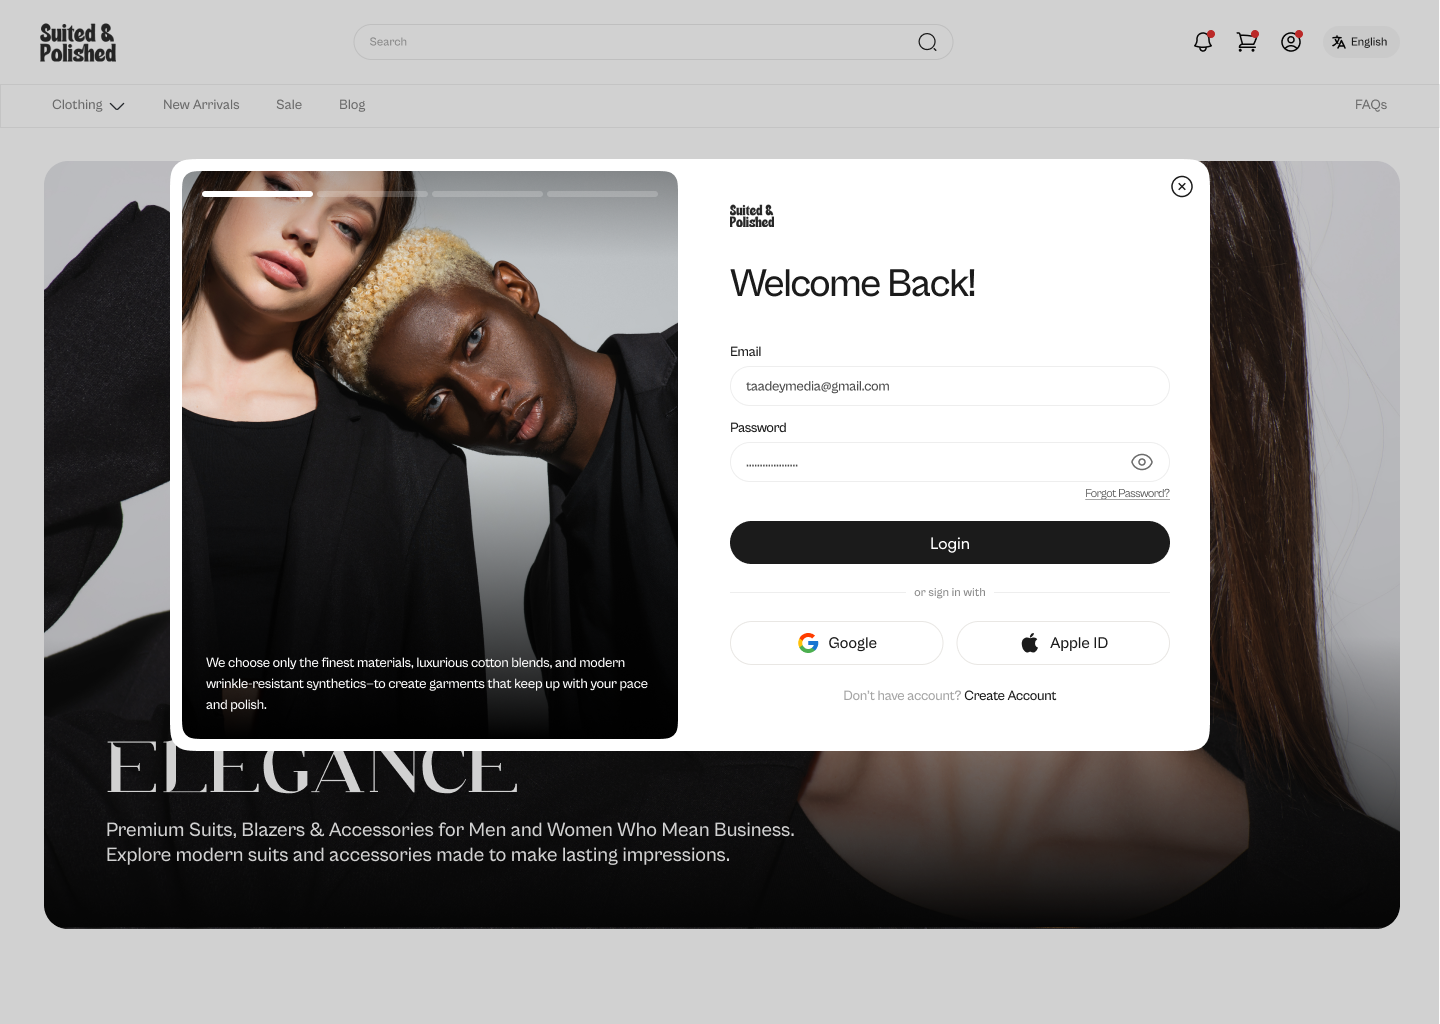Sign in with the Google button
The width and height of the screenshot is (1440, 1024).
(836, 643)
